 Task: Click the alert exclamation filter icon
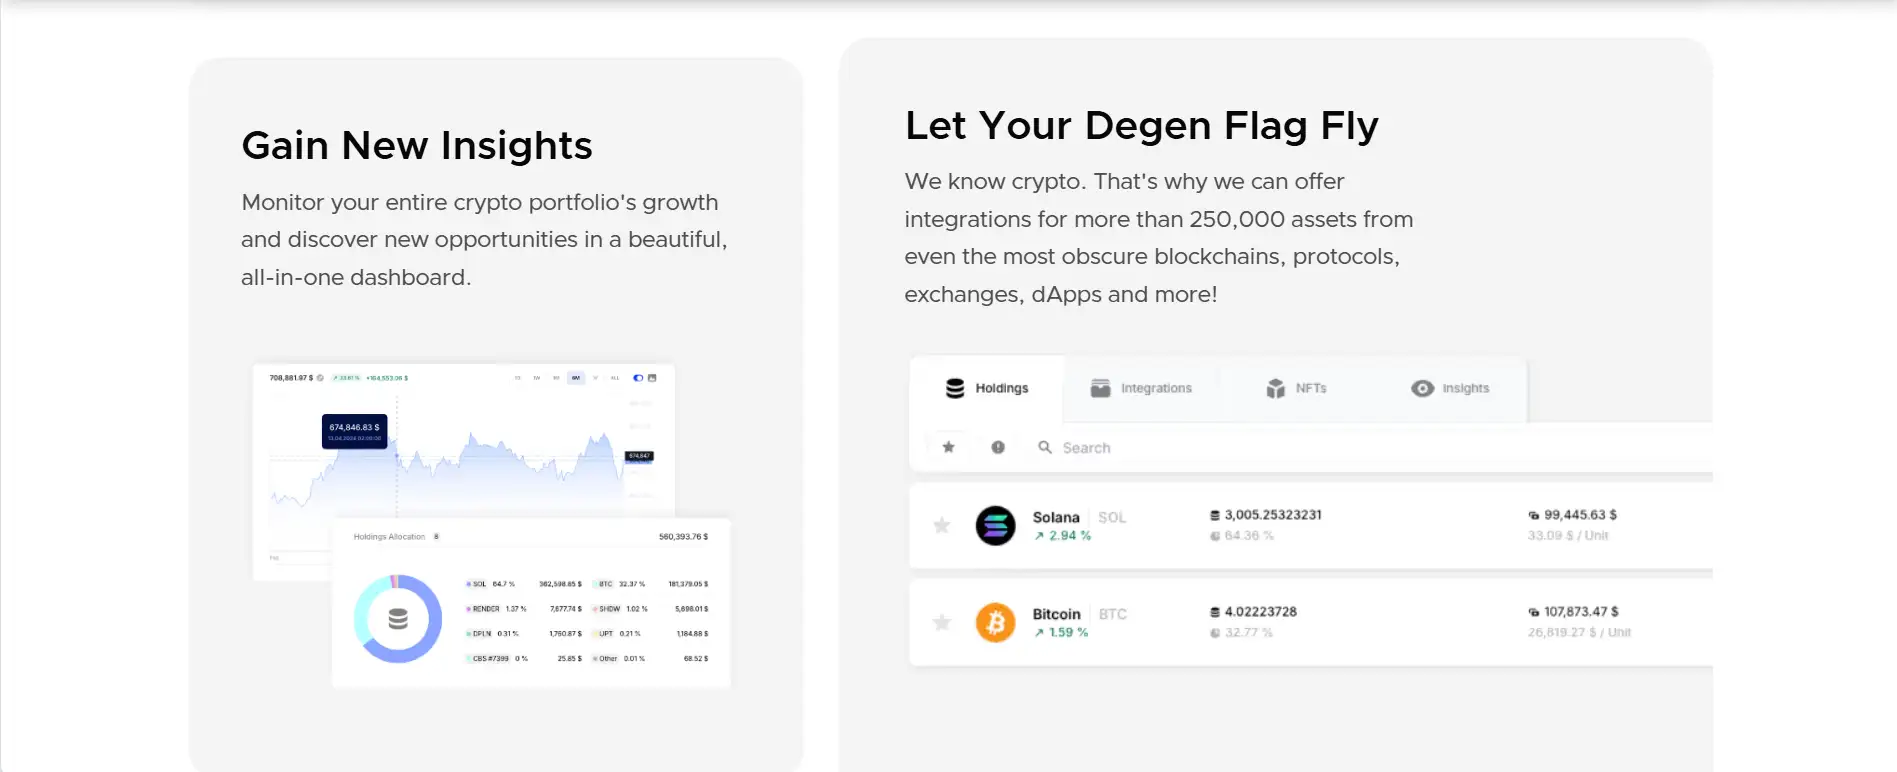coord(998,447)
